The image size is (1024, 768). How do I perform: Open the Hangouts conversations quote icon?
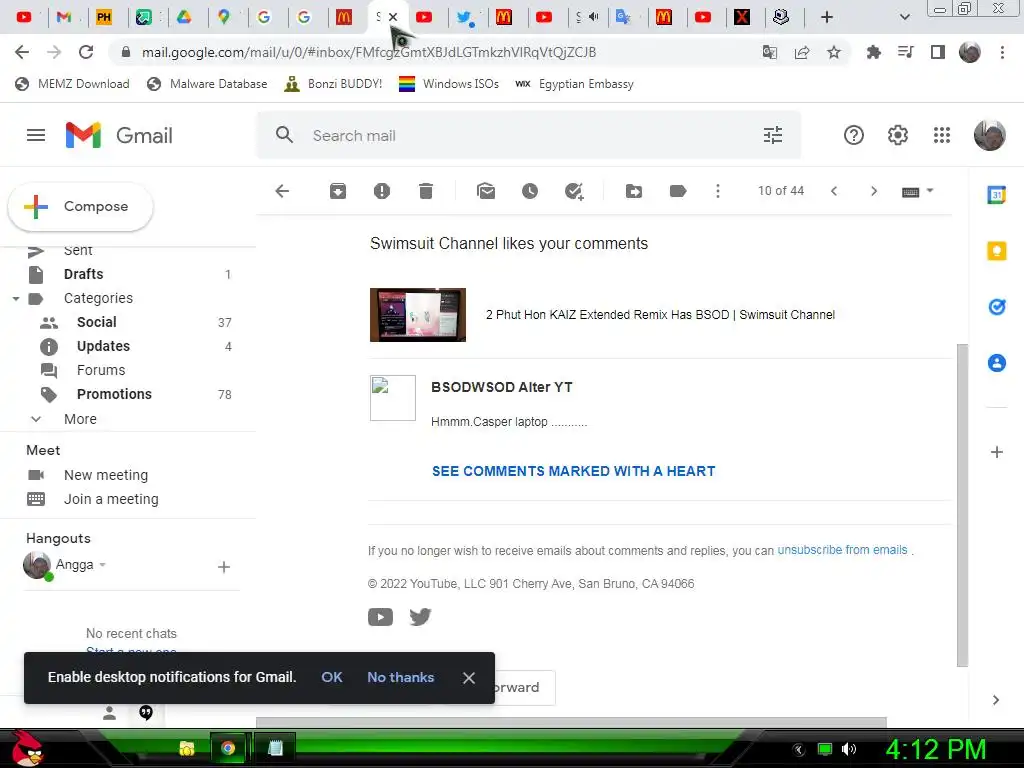pos(146,712)
